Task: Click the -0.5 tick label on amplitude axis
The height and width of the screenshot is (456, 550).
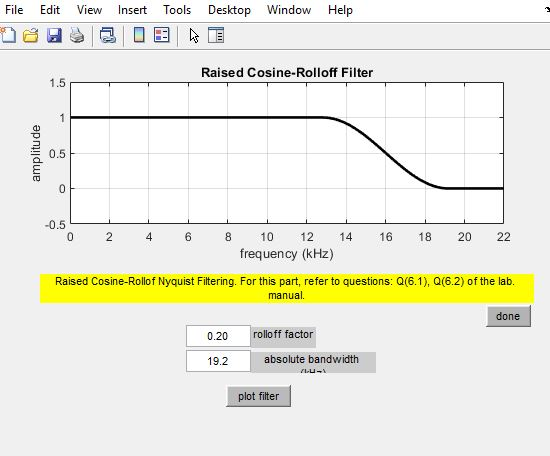Action: point(55,224)
